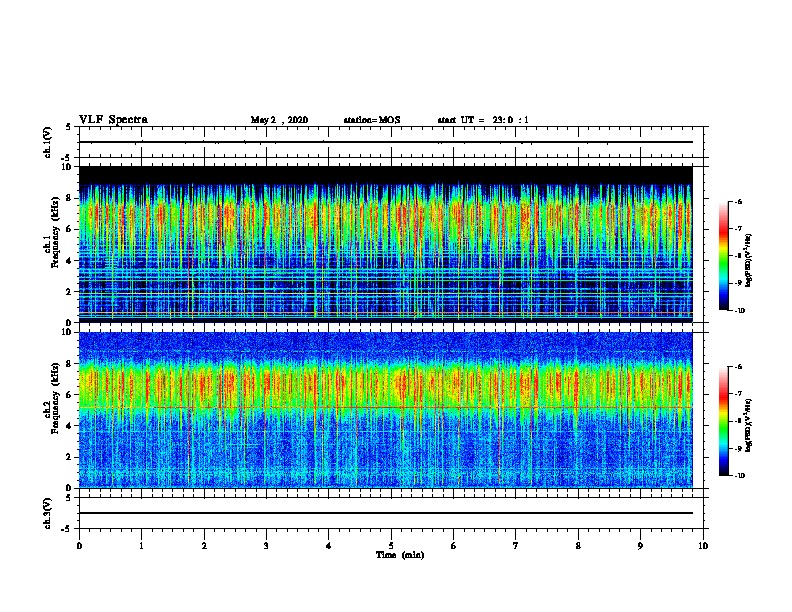Click the ch.1 colorbar "-10" label
Image resolution: width=792 pixels, height=612 pixels.
(x=739, y=311)
